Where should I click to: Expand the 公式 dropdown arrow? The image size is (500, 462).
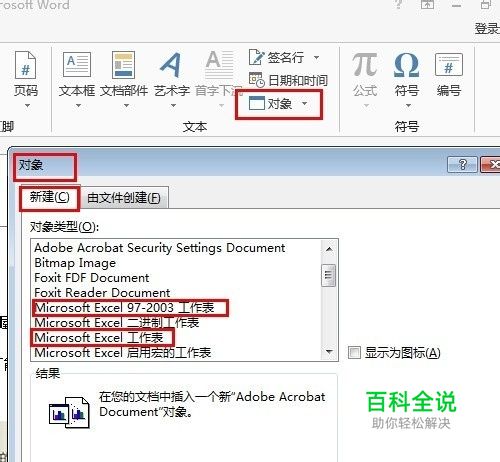point(366,106)
